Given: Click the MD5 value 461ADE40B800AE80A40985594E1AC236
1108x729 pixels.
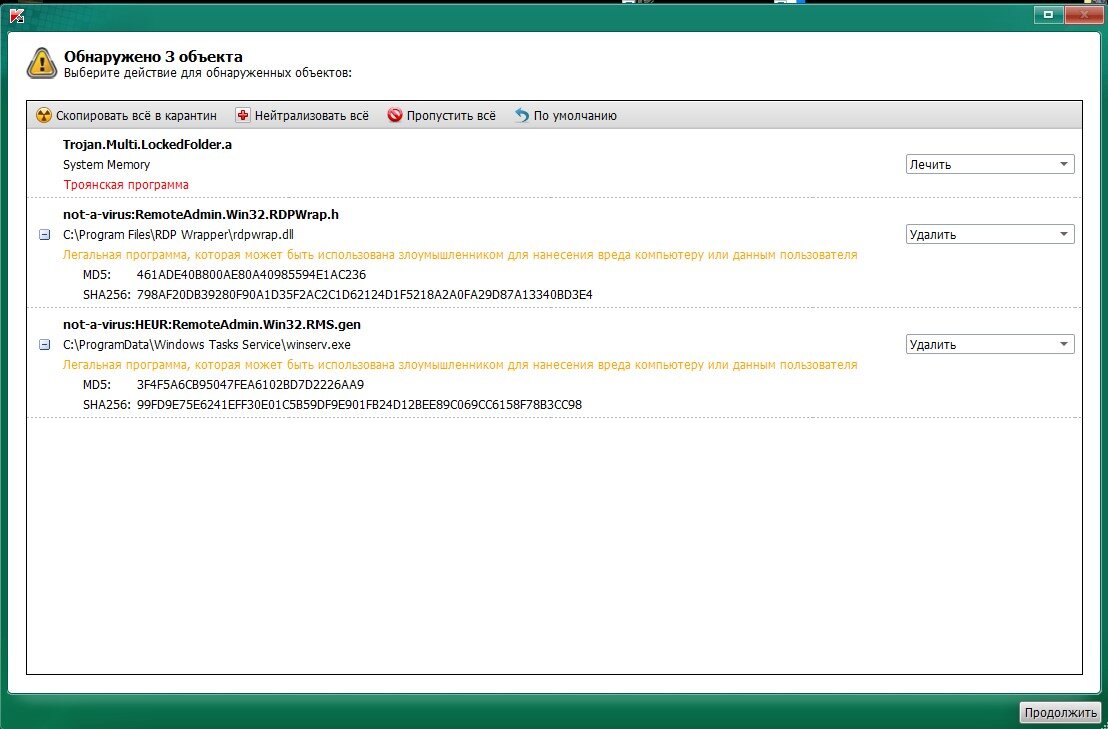Looking at the screenshot, I should [x=252, y=275].
